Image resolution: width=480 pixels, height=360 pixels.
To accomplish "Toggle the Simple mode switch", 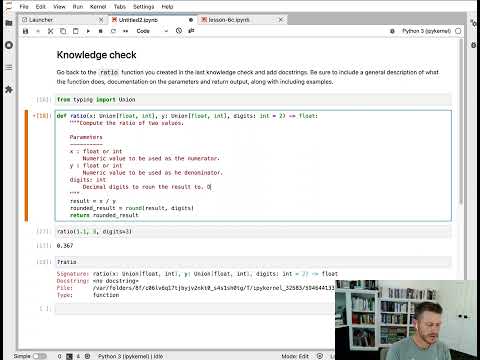I will (x=40, y=356).
